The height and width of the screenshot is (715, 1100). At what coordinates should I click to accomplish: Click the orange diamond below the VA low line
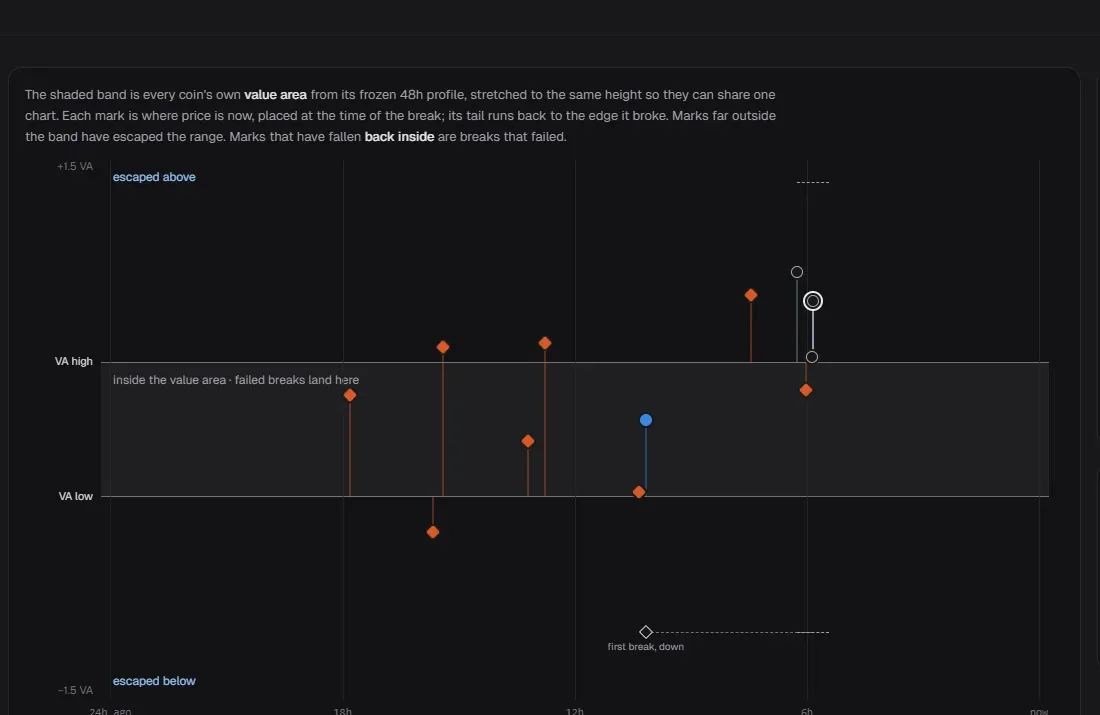click(x=433, y=533)
